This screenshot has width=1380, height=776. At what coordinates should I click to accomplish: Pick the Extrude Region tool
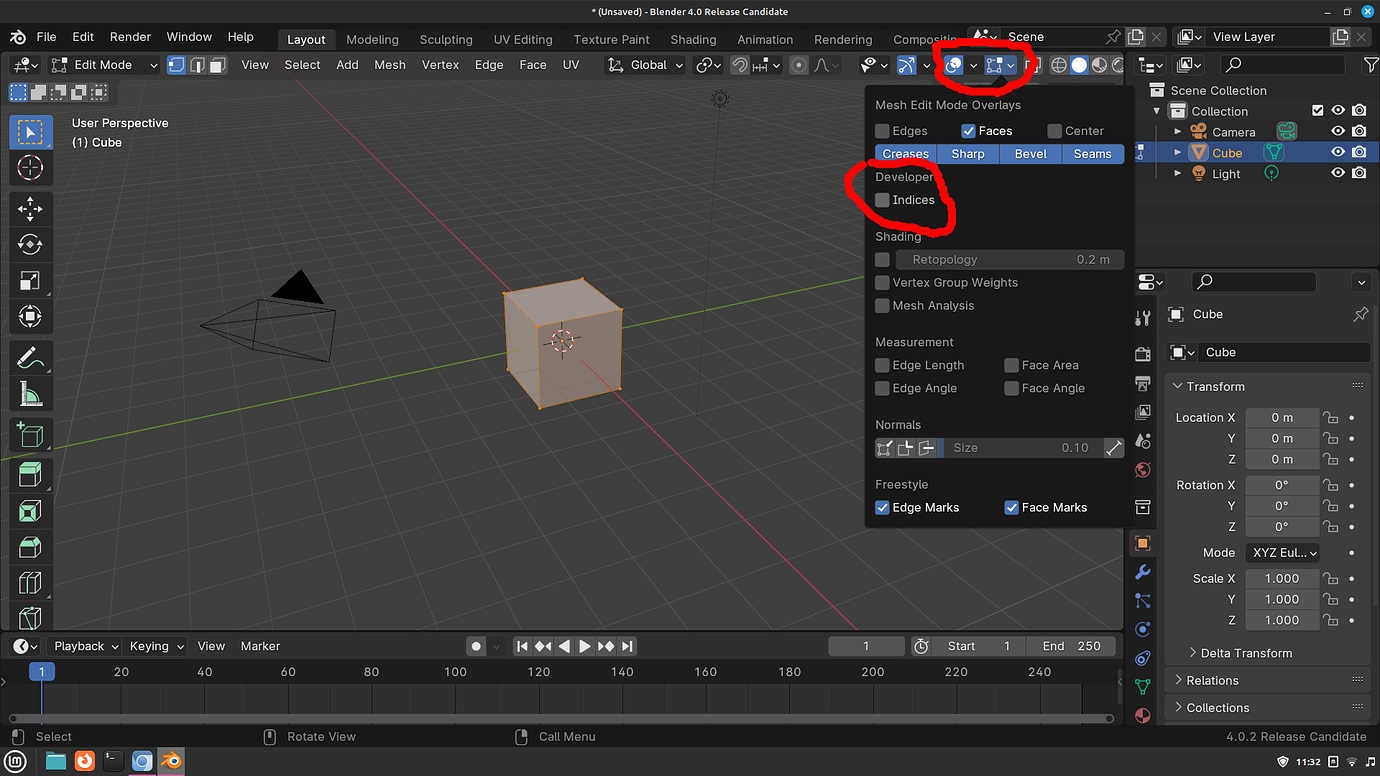click(30, 475)
